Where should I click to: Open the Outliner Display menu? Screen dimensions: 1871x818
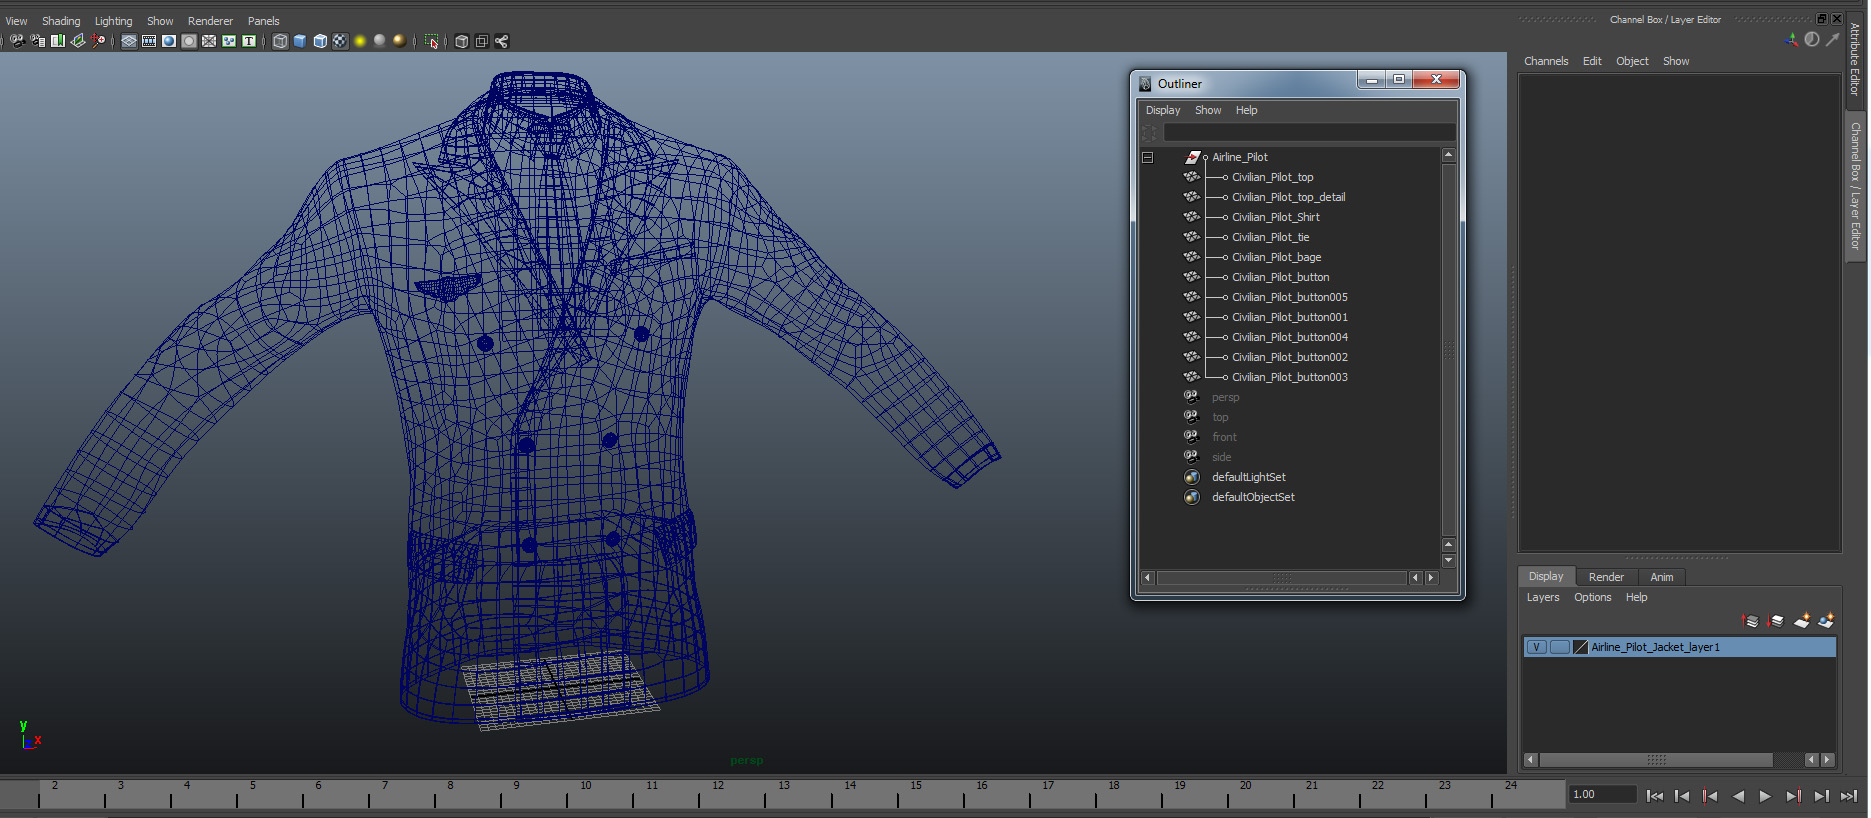pyautogui.click(x=1163, y=110)
